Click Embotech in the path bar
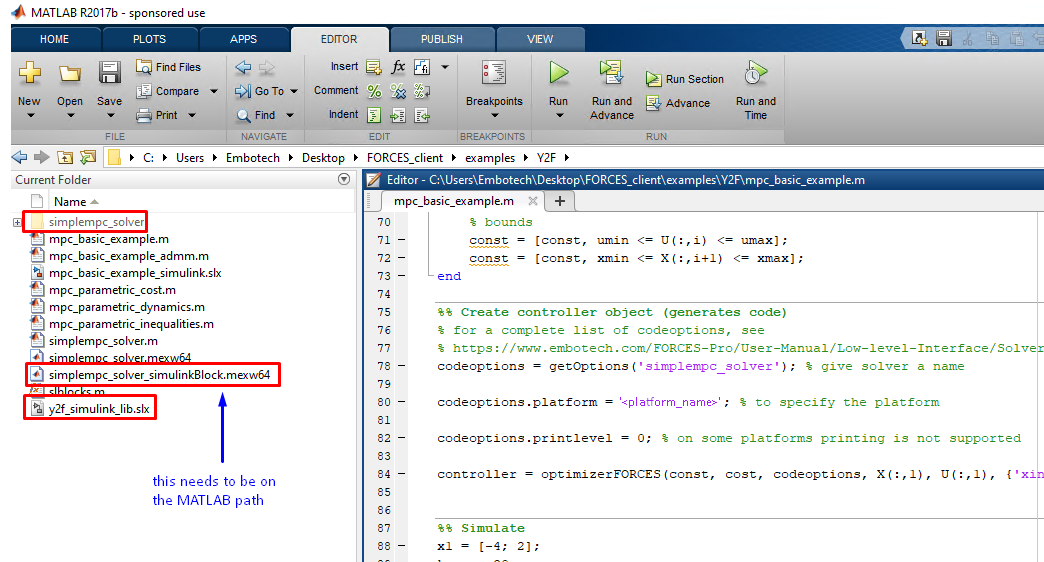This screenshot has height=562, width=1044. 252,158
